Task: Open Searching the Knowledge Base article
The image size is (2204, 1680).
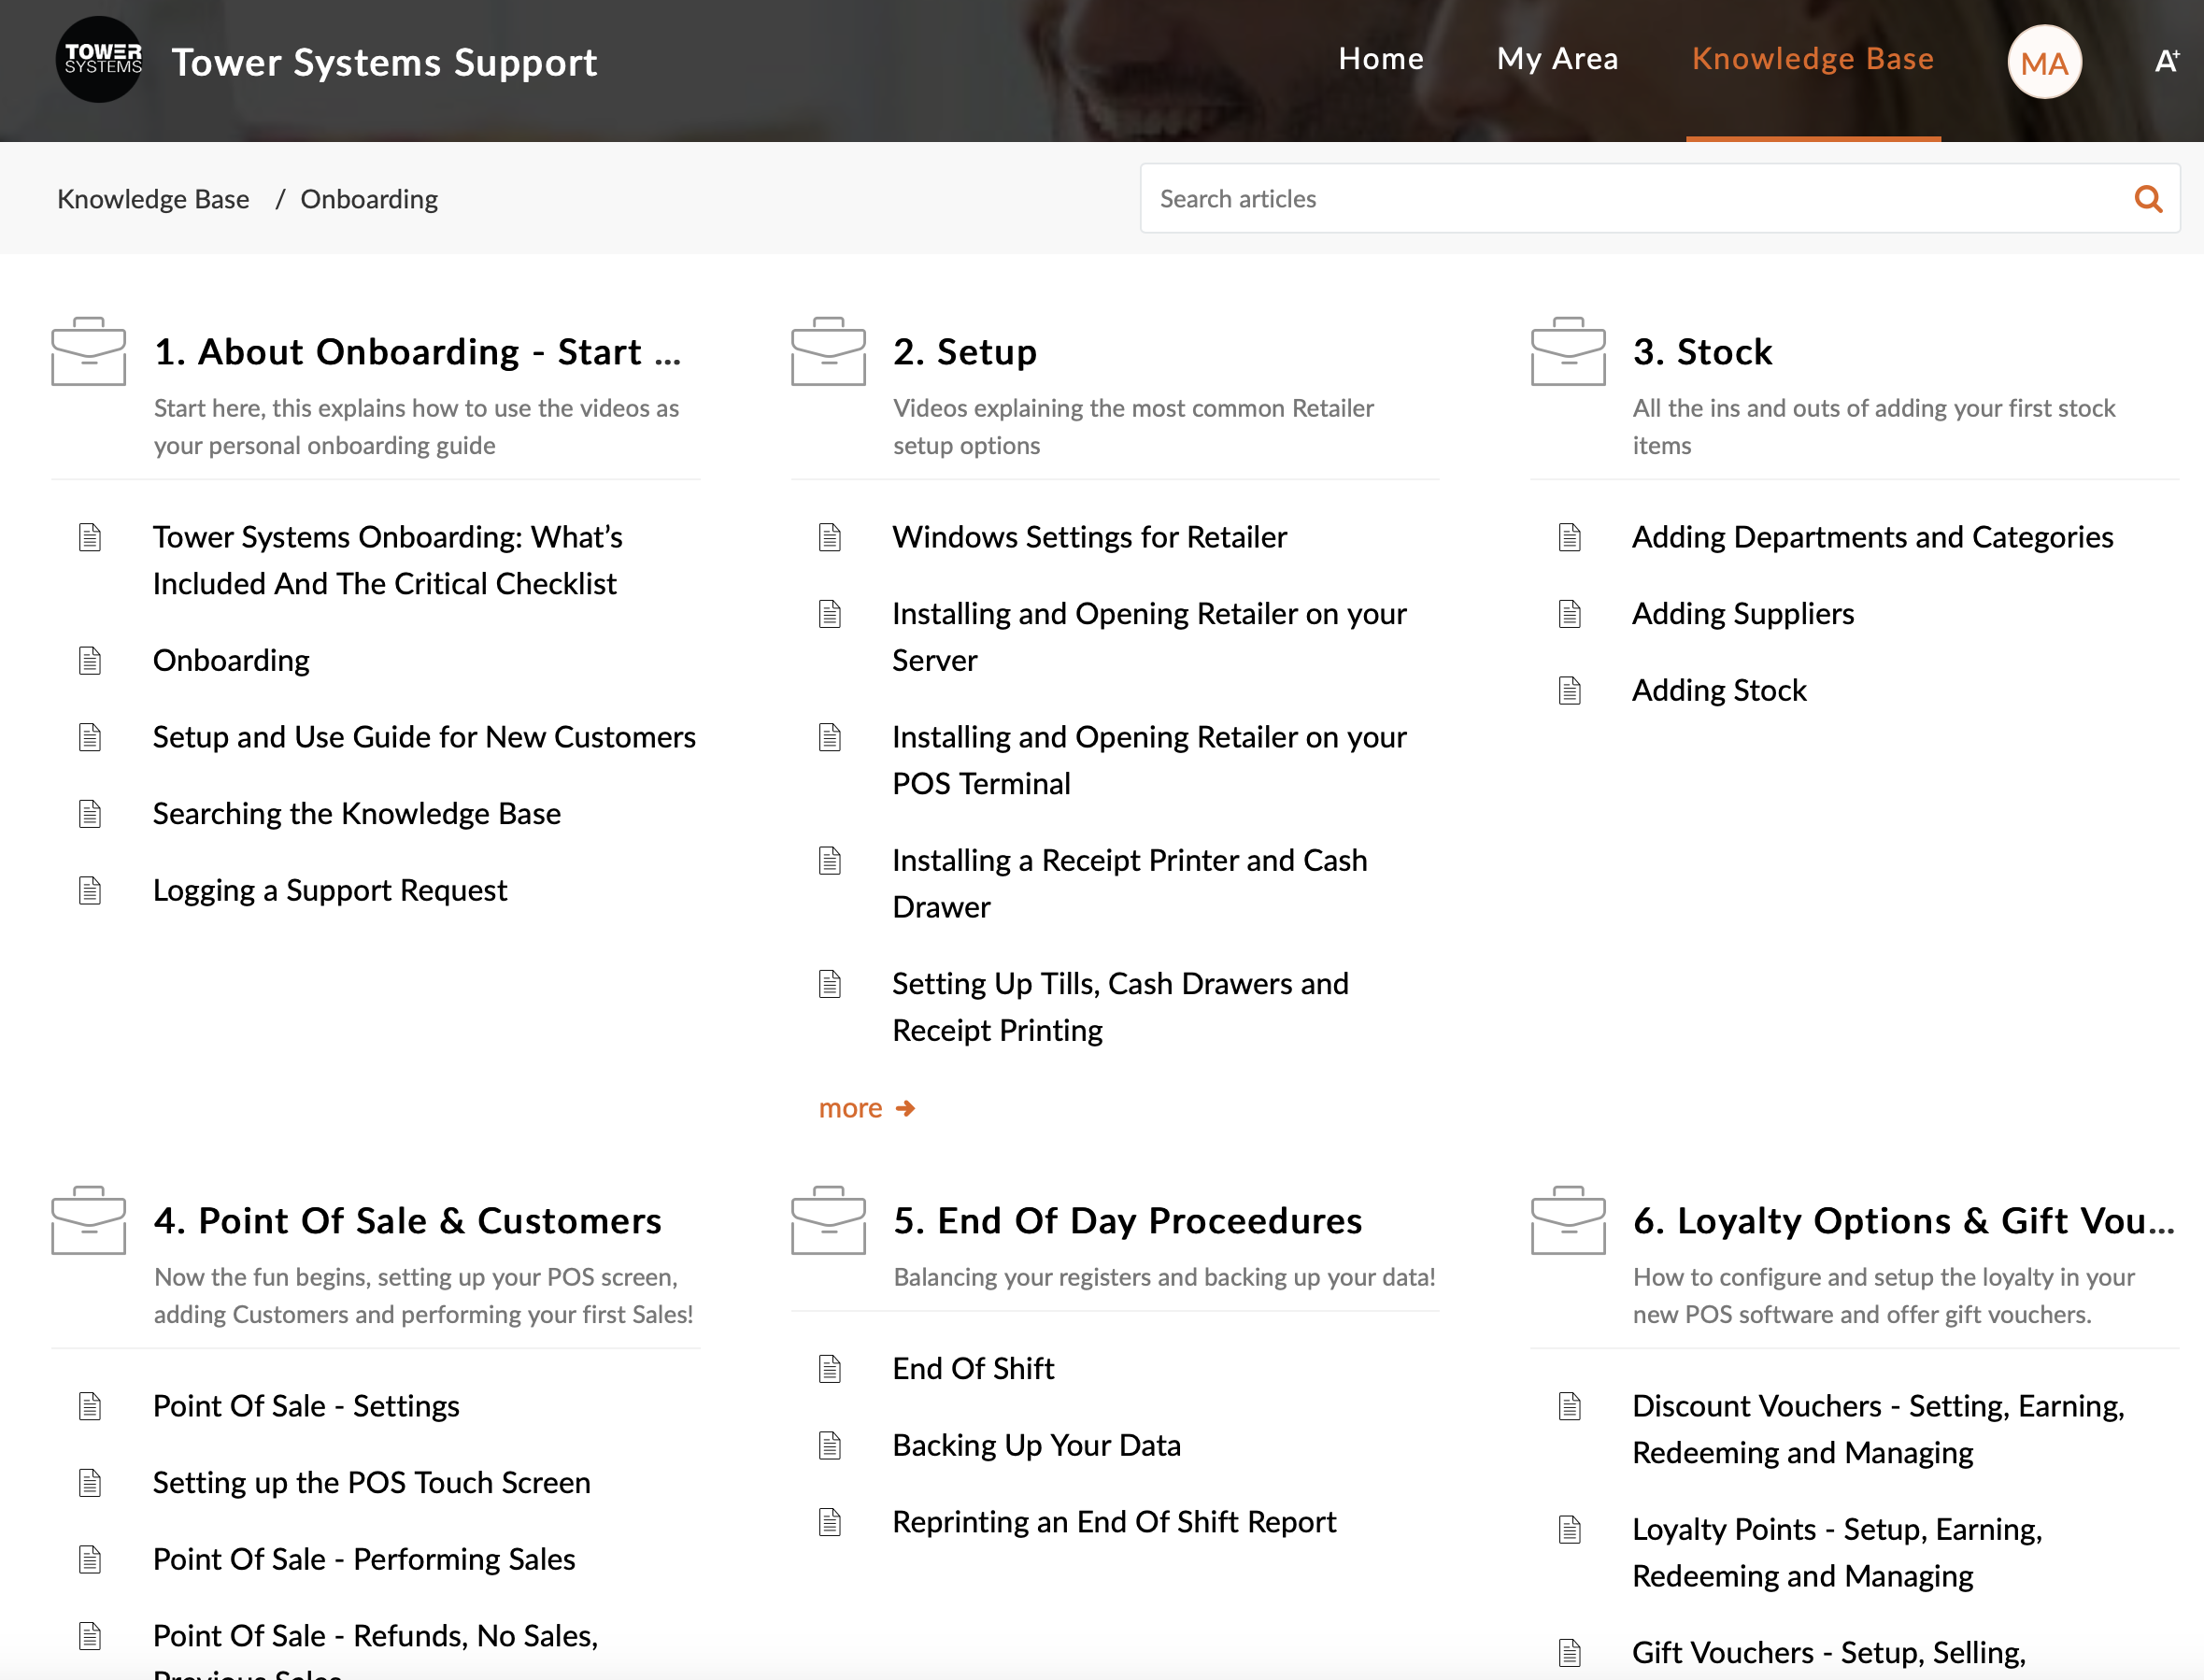Action: (x=356, y=814)
